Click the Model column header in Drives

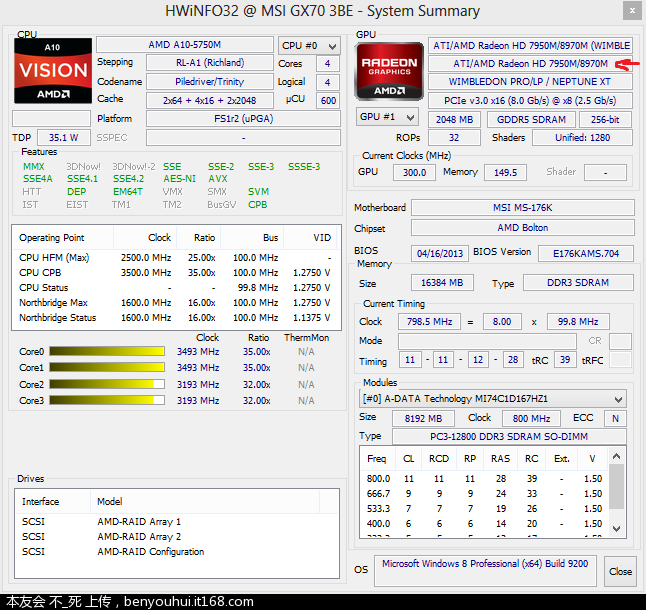[205, 501]
